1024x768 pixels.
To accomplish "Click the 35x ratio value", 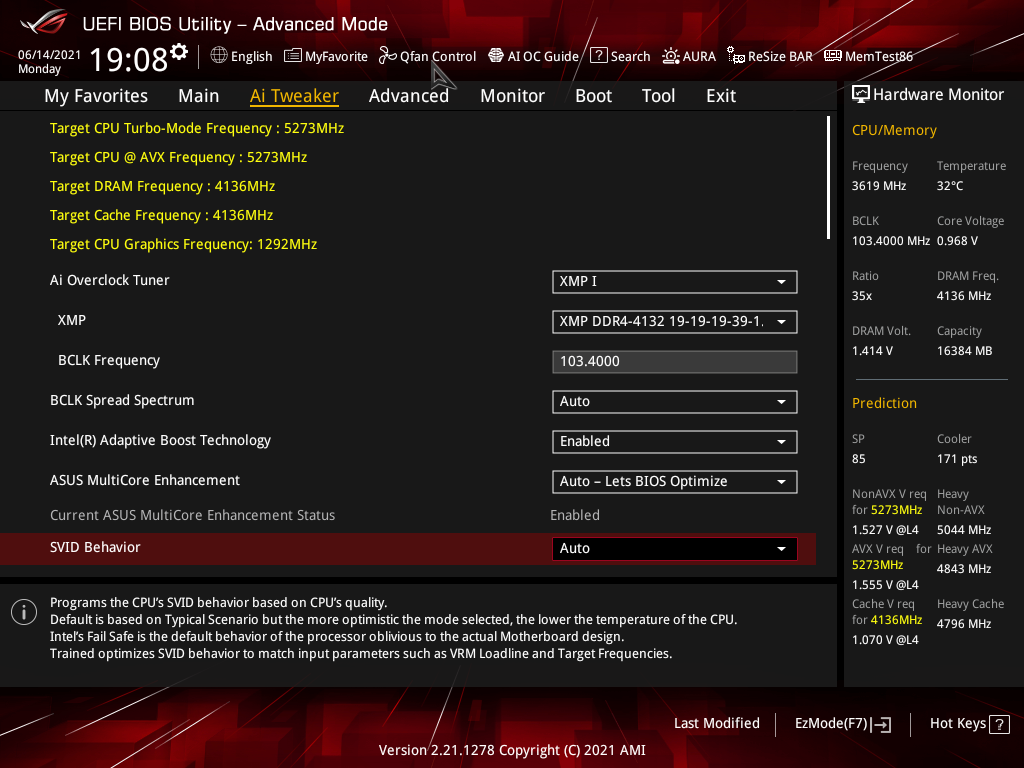I will (861, 296).
